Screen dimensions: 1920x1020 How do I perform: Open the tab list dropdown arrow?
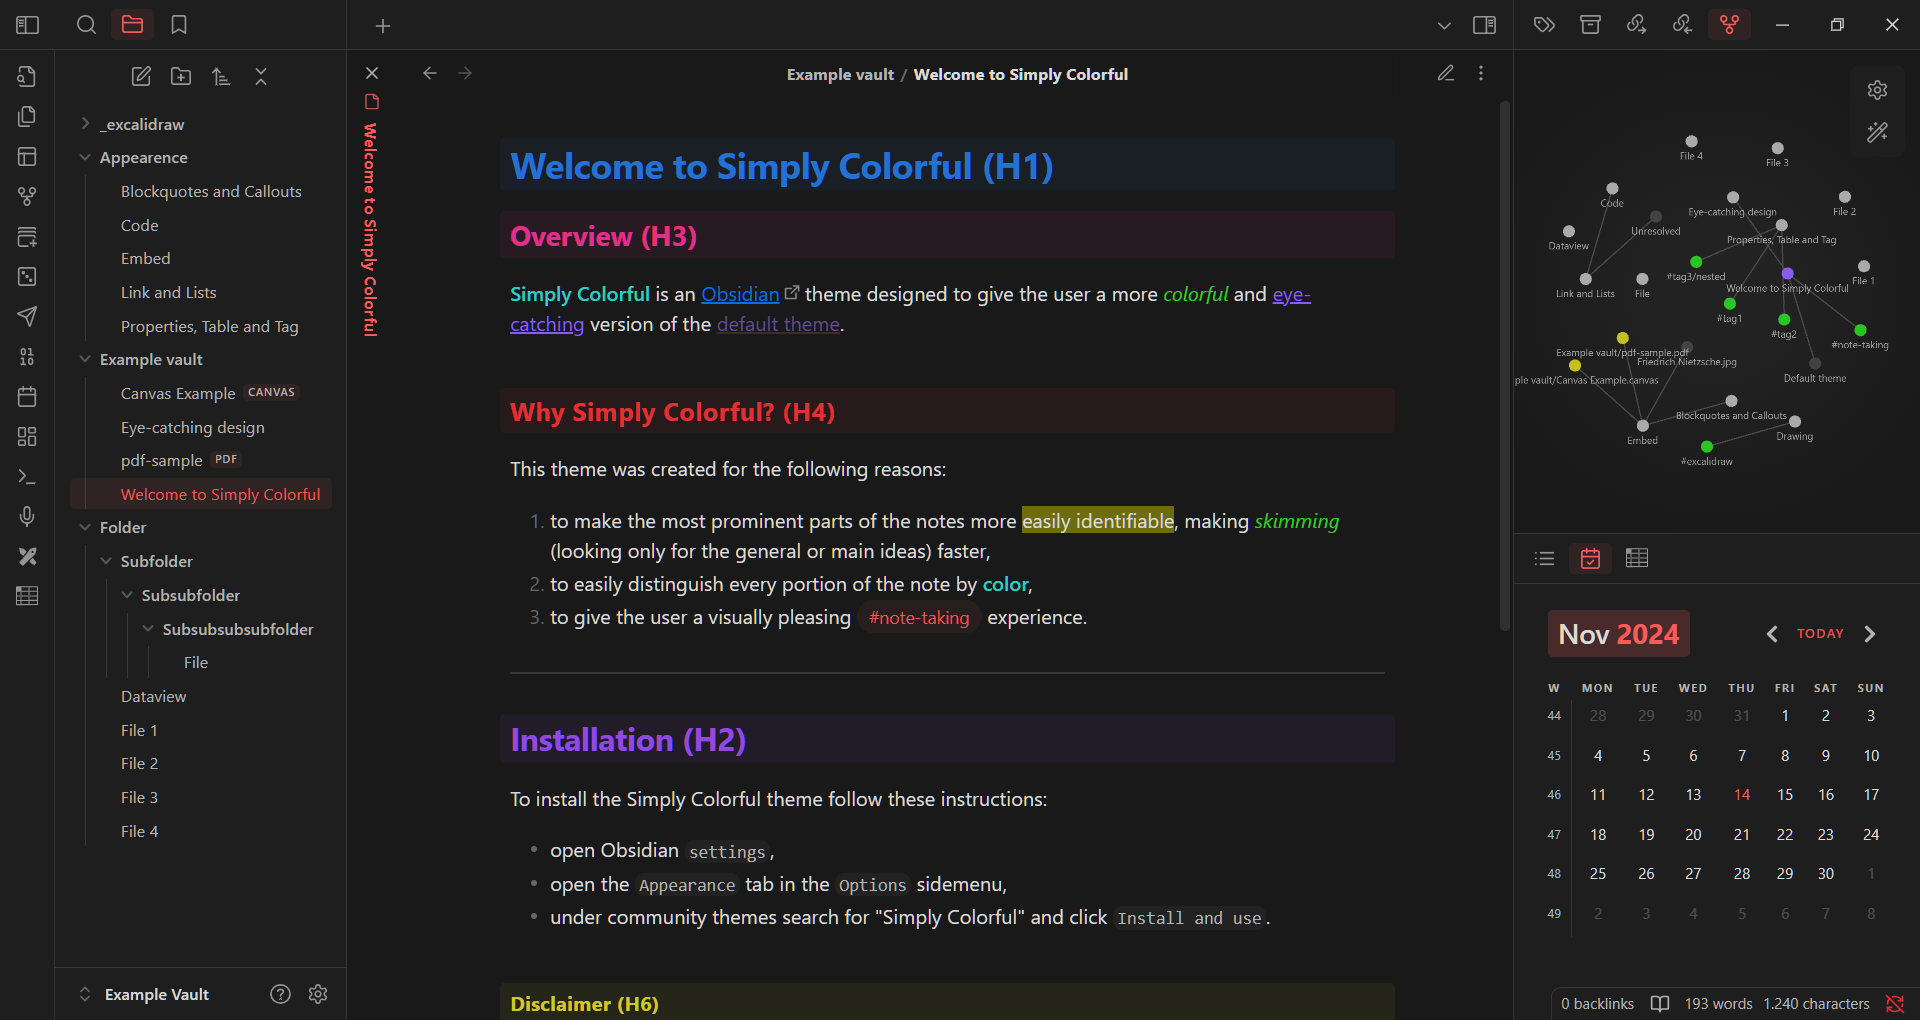pos(1444,26)
